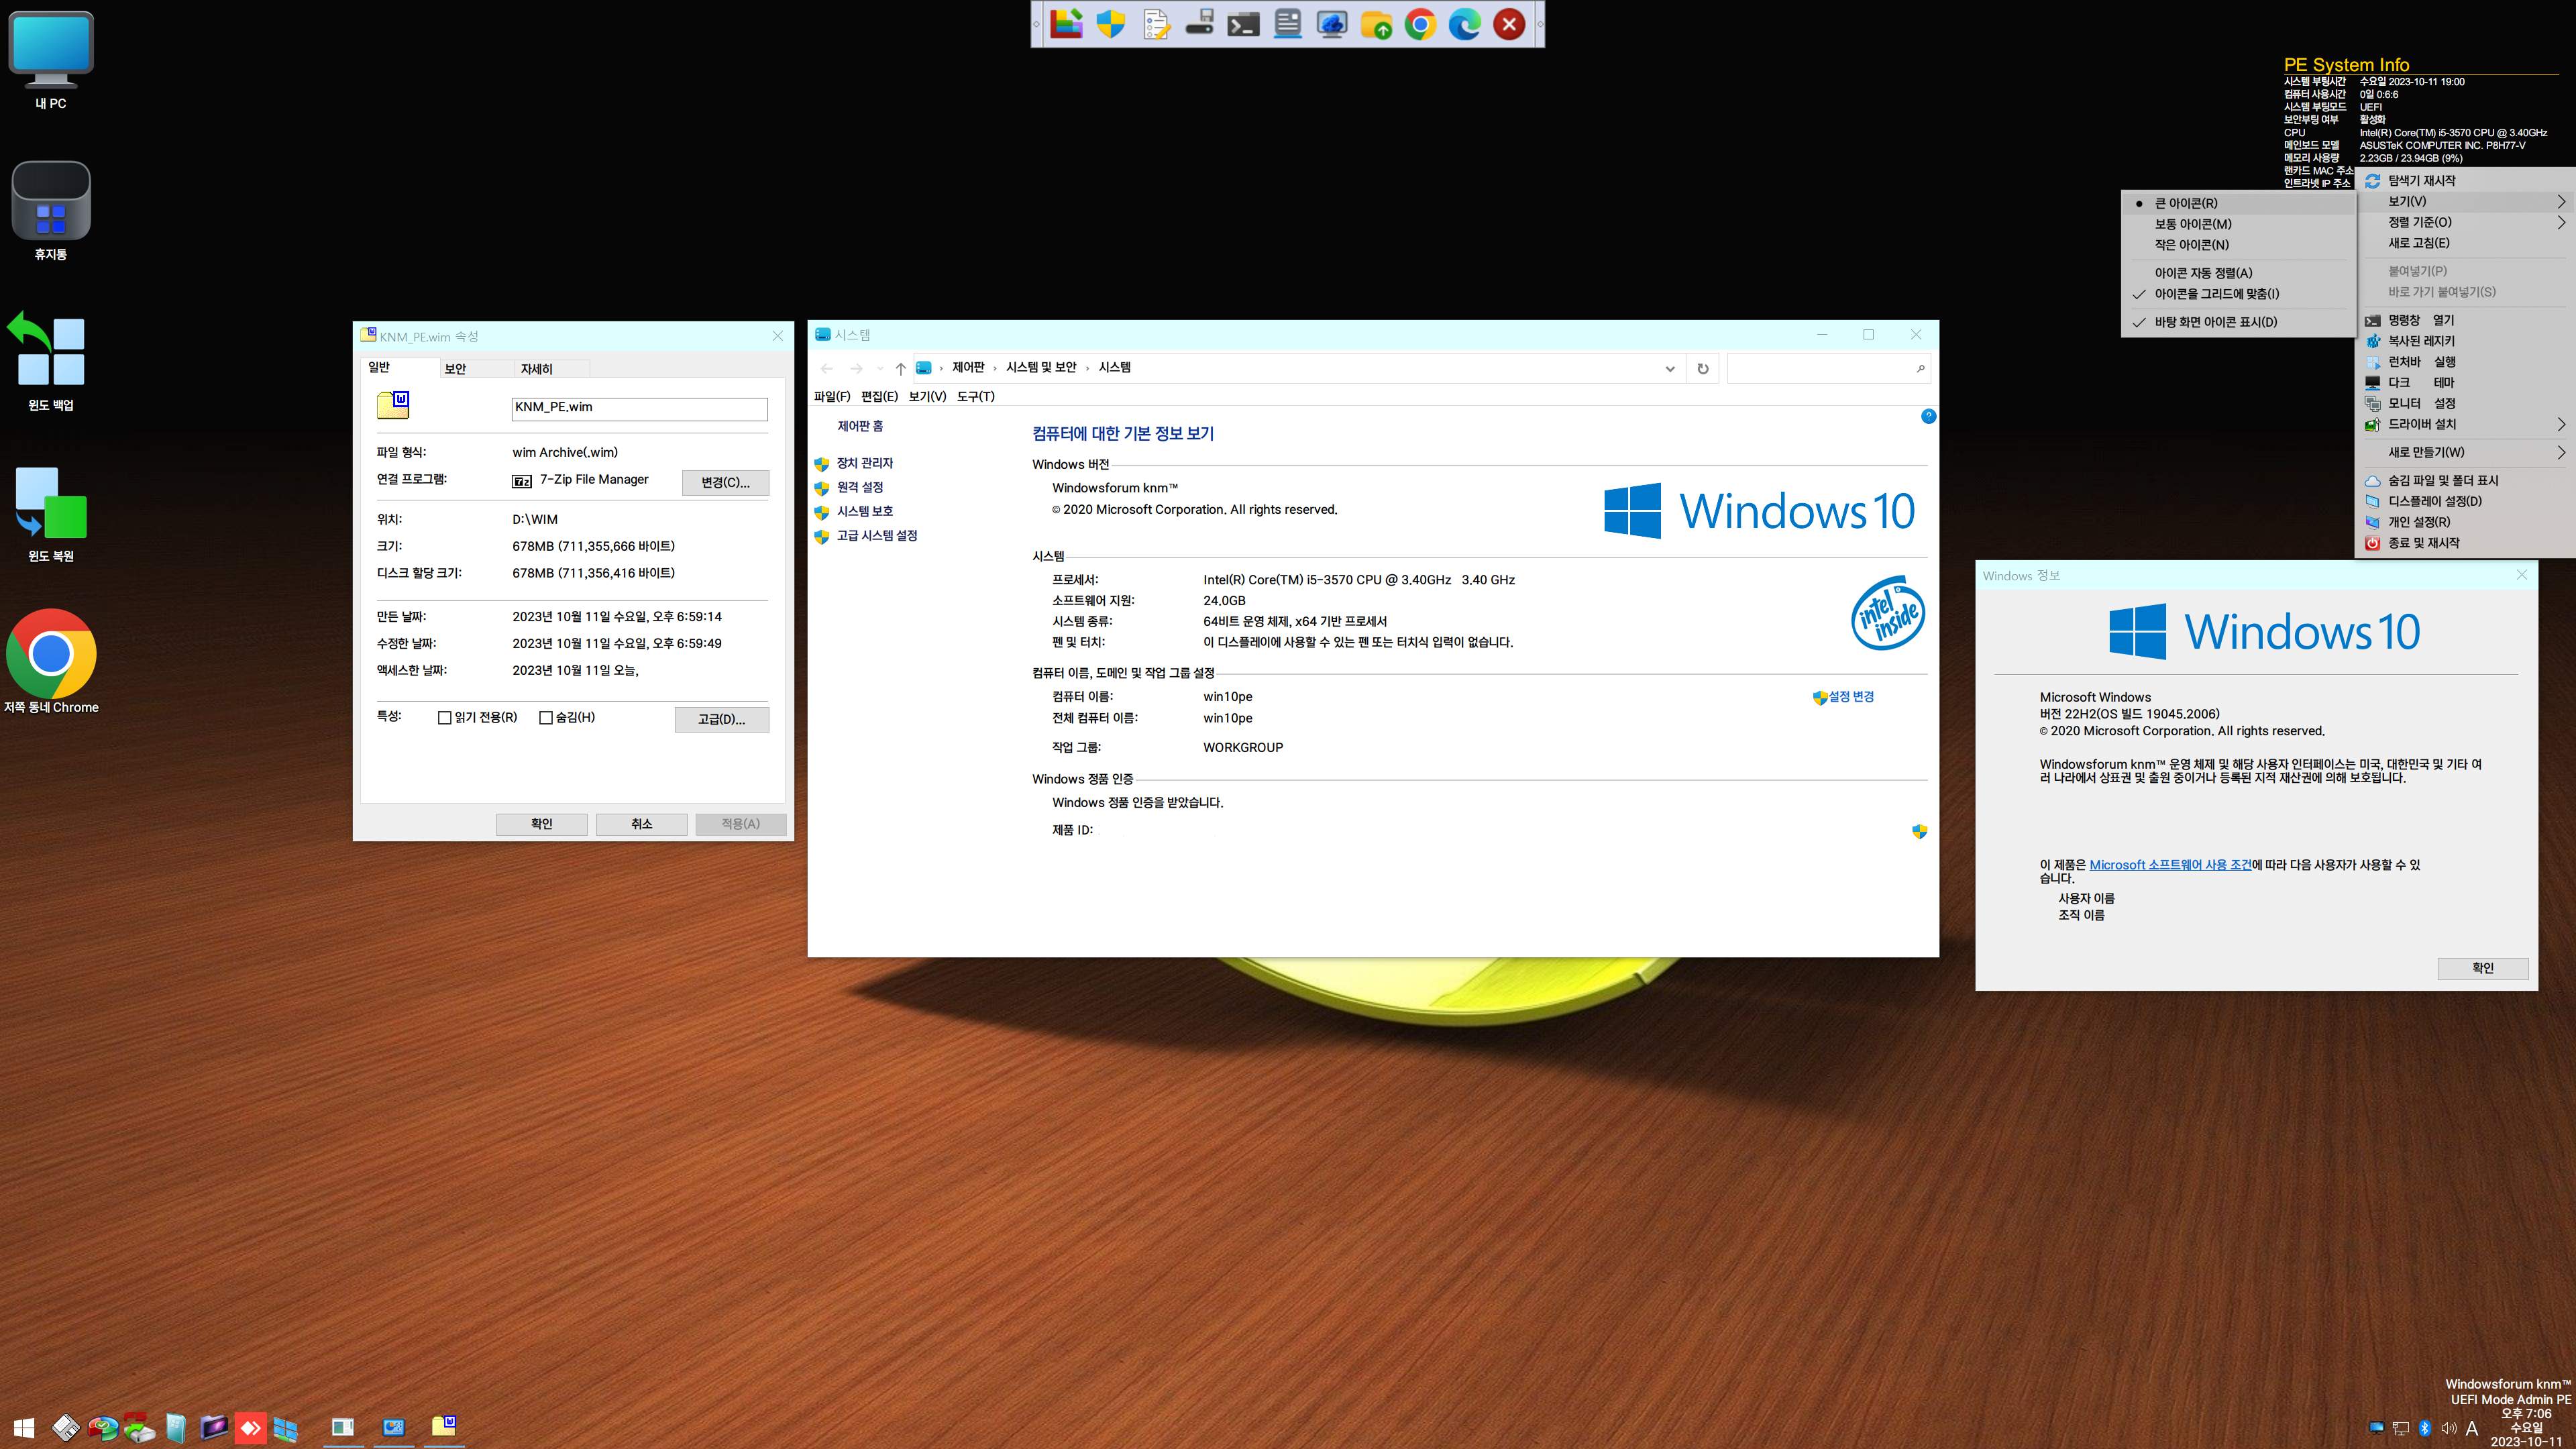2576x1449 pixels.
Task: Select Small icons (작은 아이콘) option
Action: click(x=2238, y=245)
